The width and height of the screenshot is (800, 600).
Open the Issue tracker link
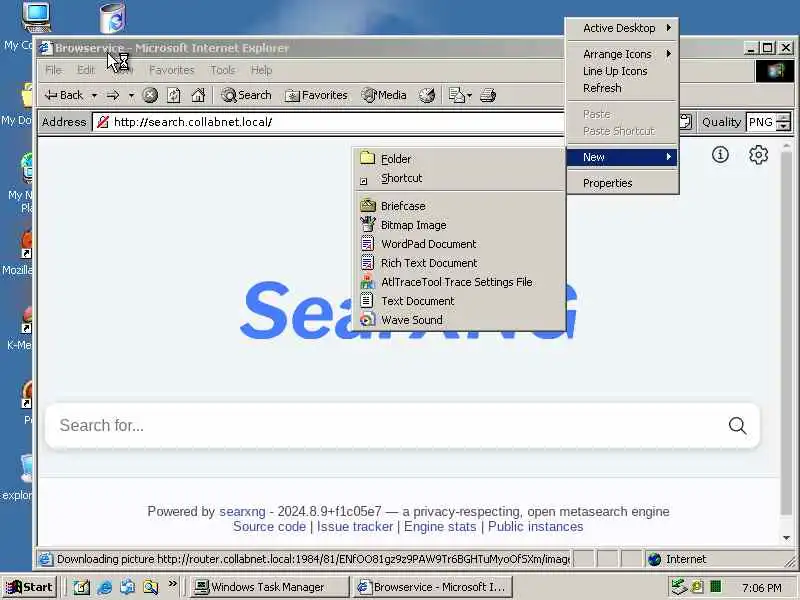(x=355, y=527)
